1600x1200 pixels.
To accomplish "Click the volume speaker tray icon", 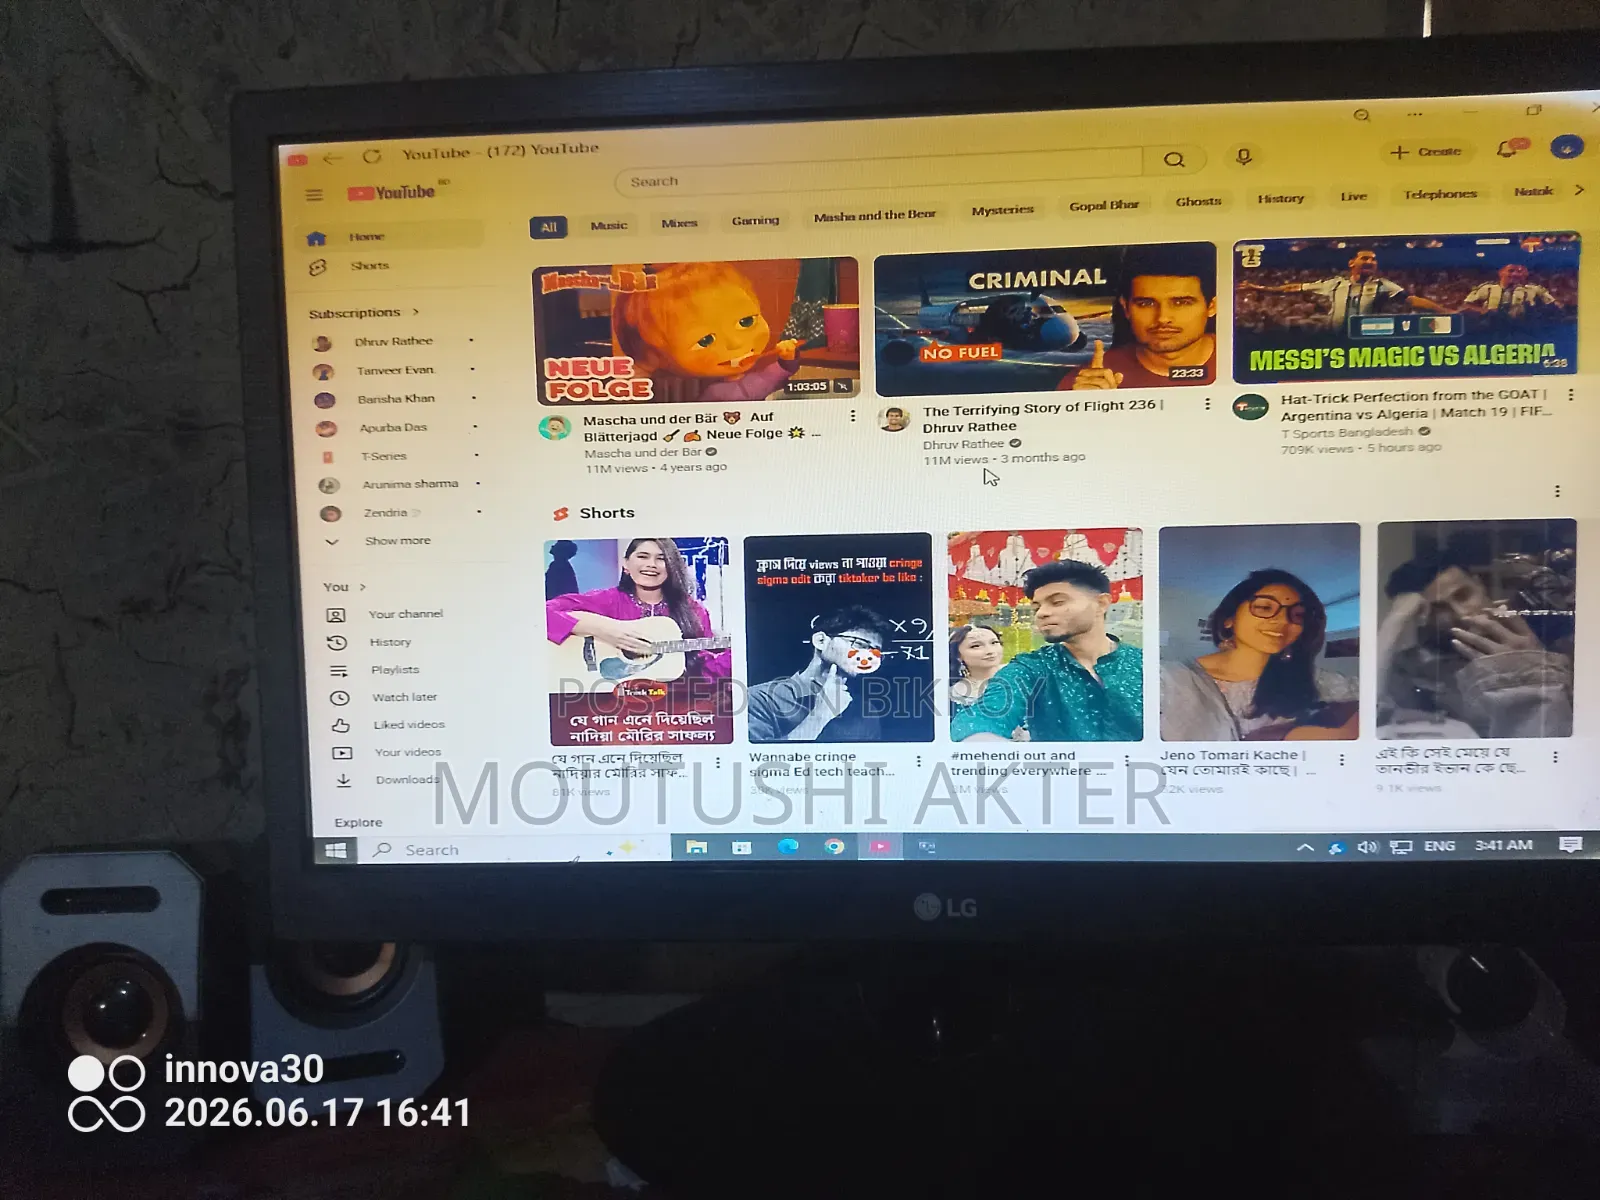I will pos(1367,847).
